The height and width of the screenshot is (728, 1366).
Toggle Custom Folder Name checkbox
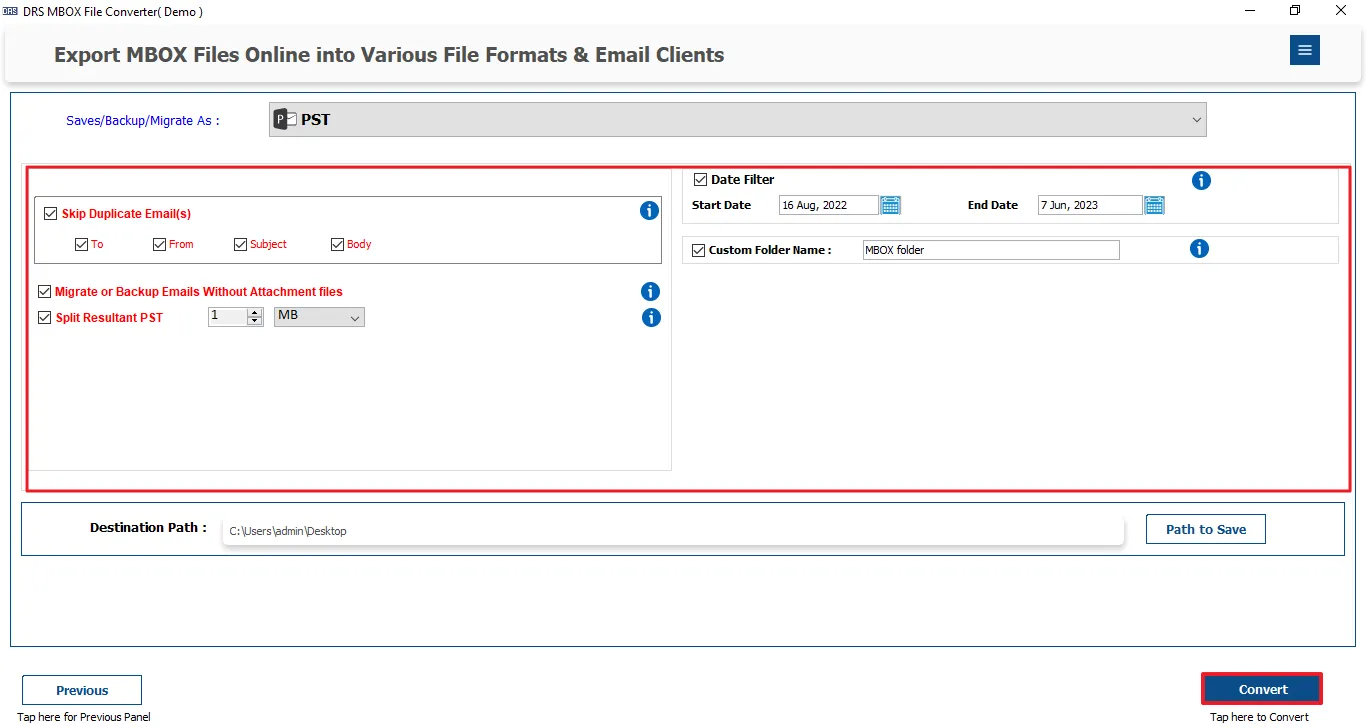698,250
